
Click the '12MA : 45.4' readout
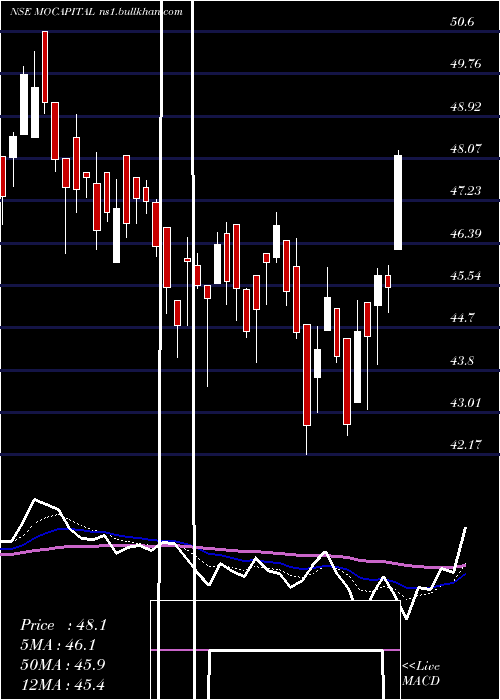pyautogui.click(x=63, y=684)
